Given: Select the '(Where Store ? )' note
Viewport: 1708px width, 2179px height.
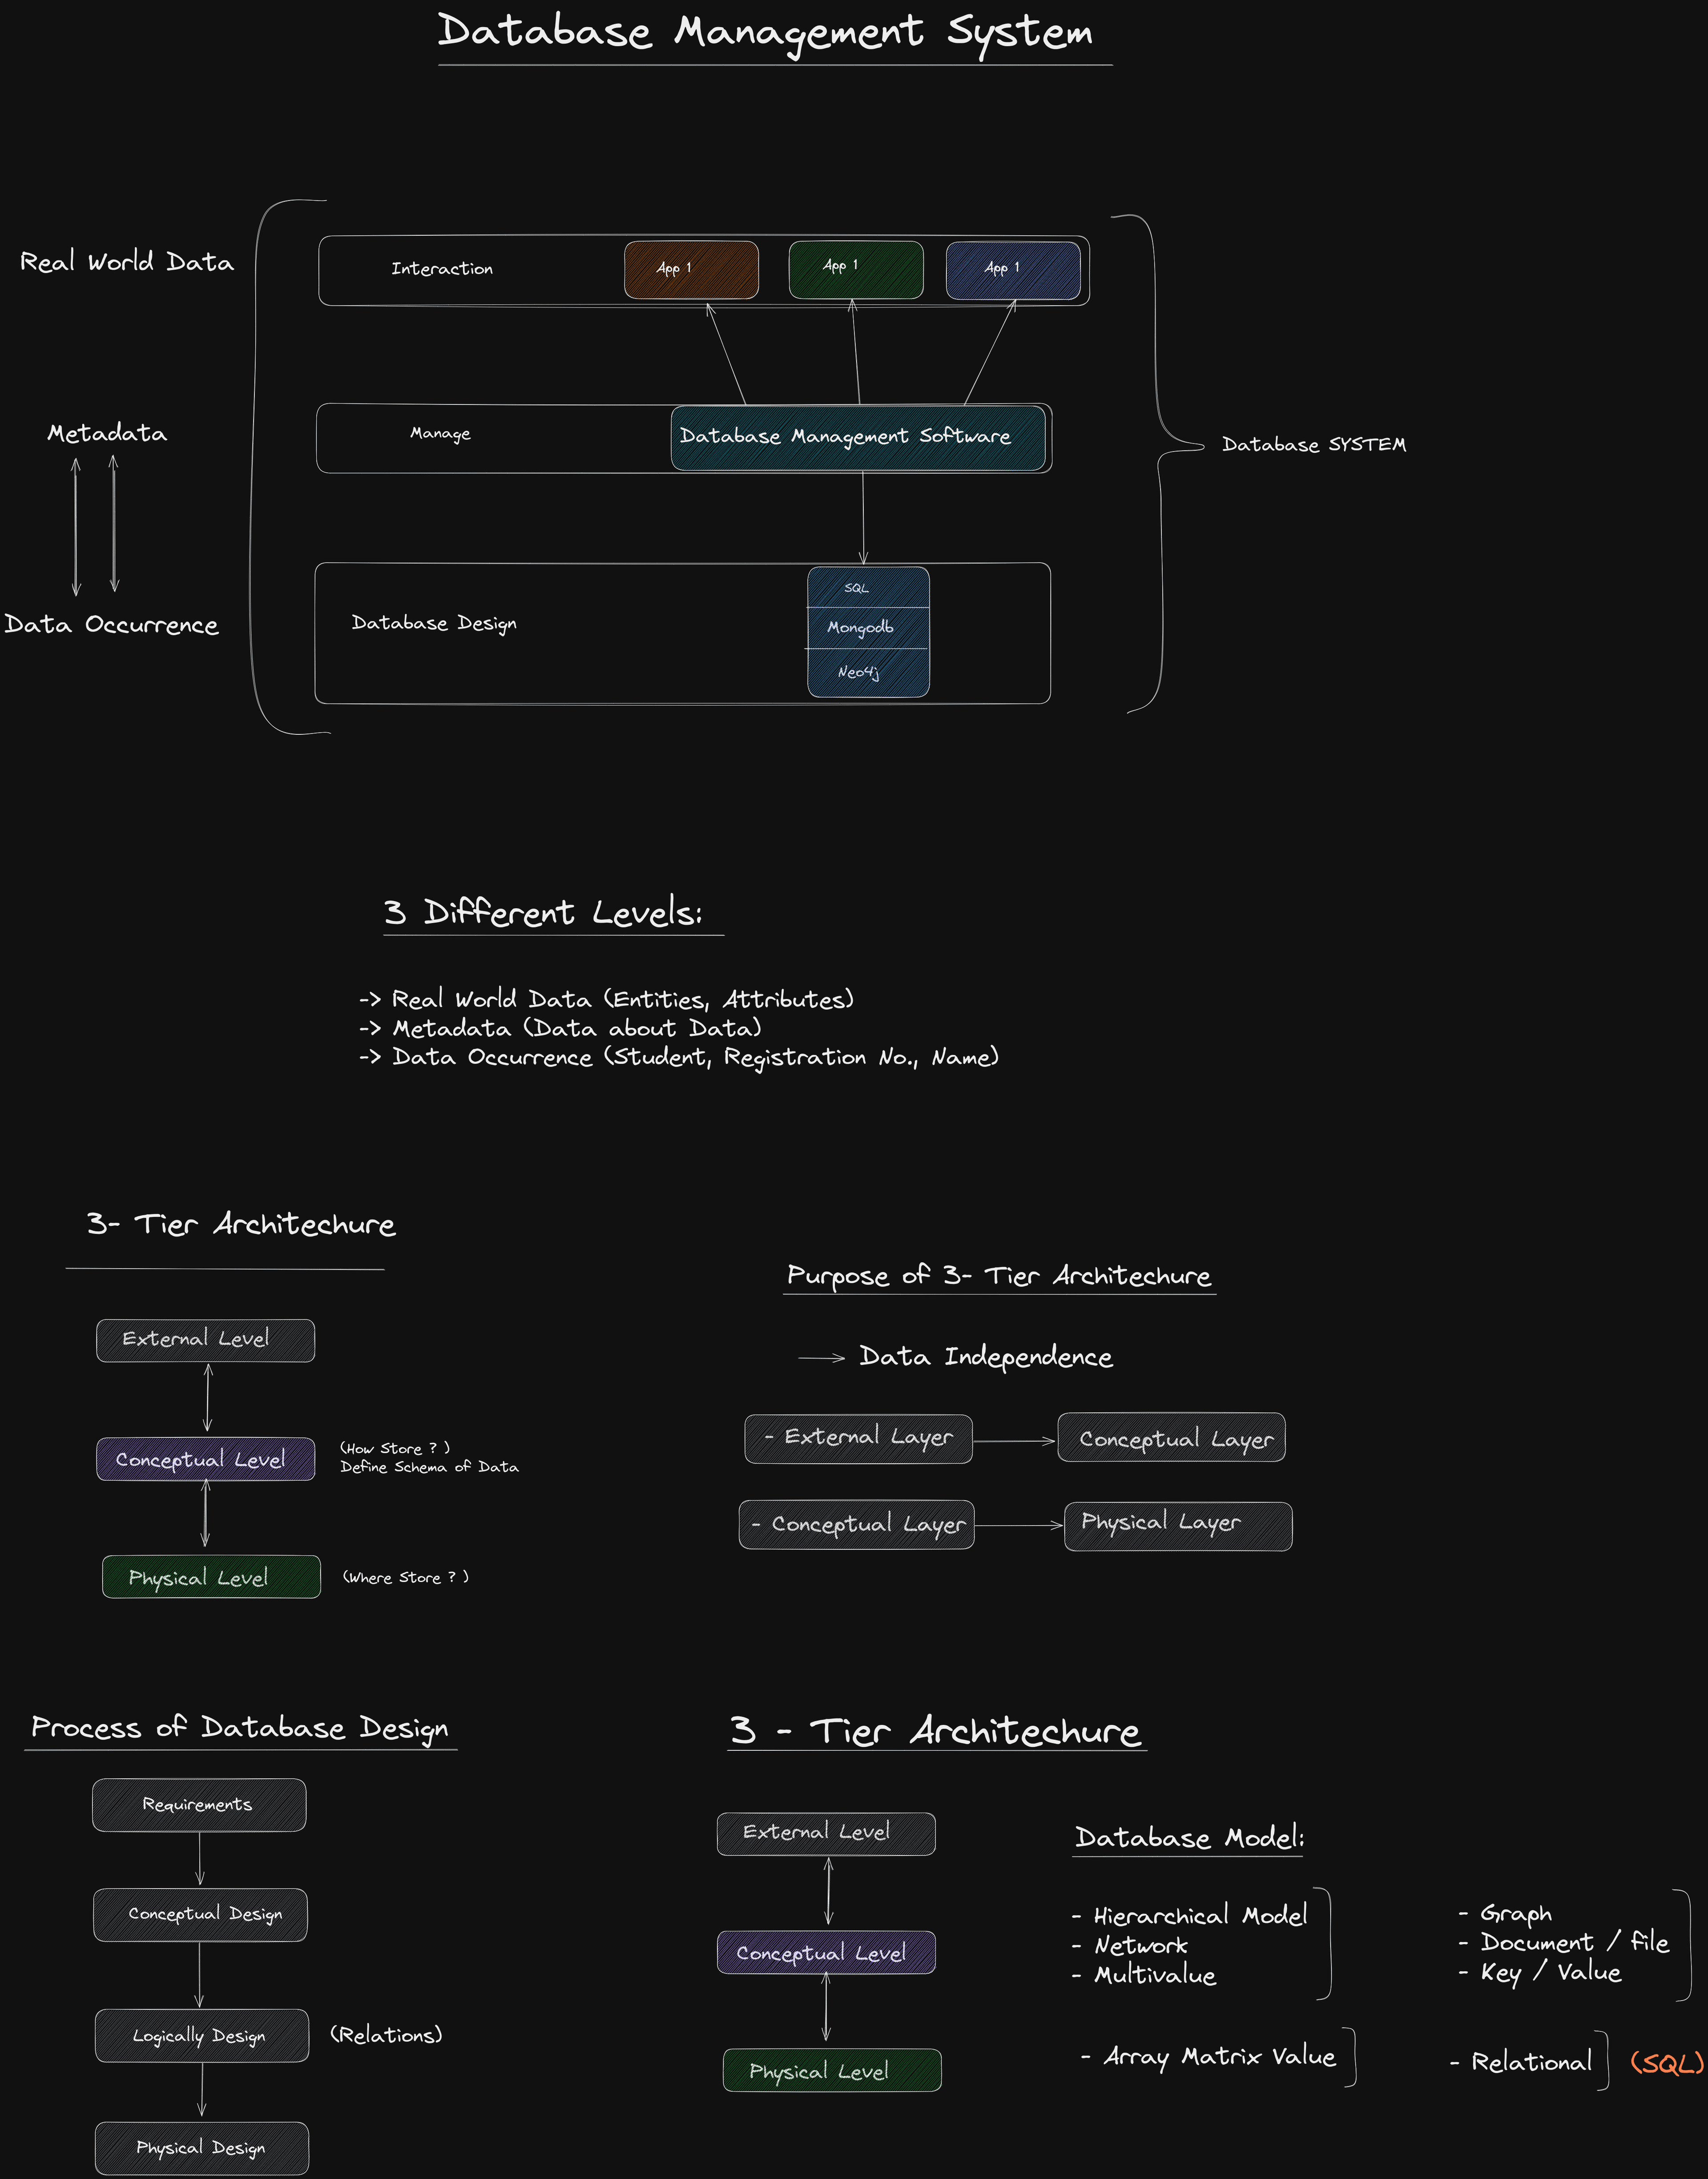Looking at the screenshot, I should [406, 1577].
